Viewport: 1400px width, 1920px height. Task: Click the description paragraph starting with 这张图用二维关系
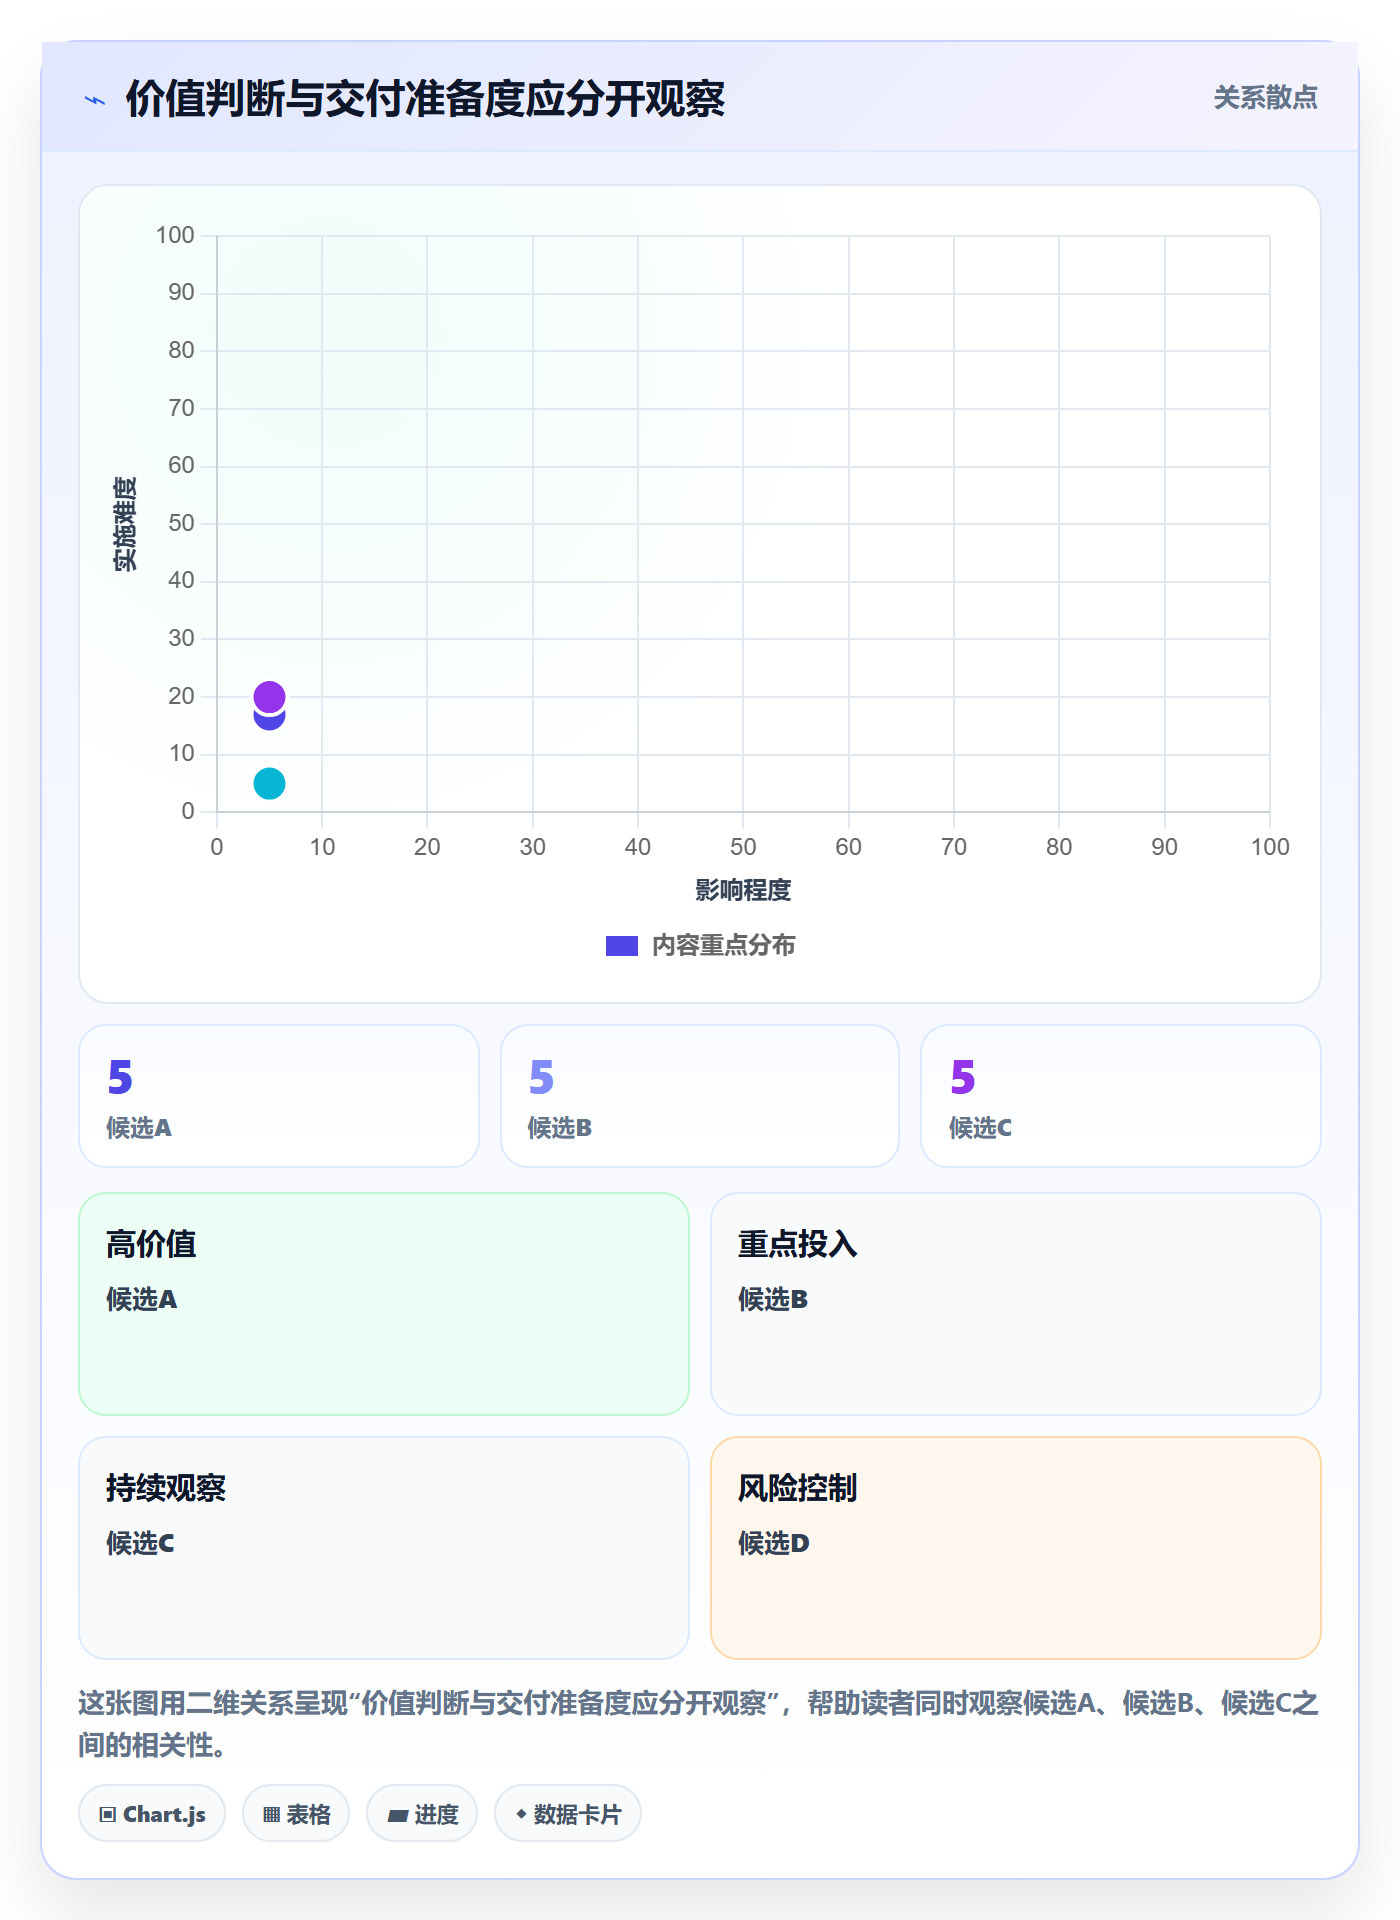[x=699, y=1723]
